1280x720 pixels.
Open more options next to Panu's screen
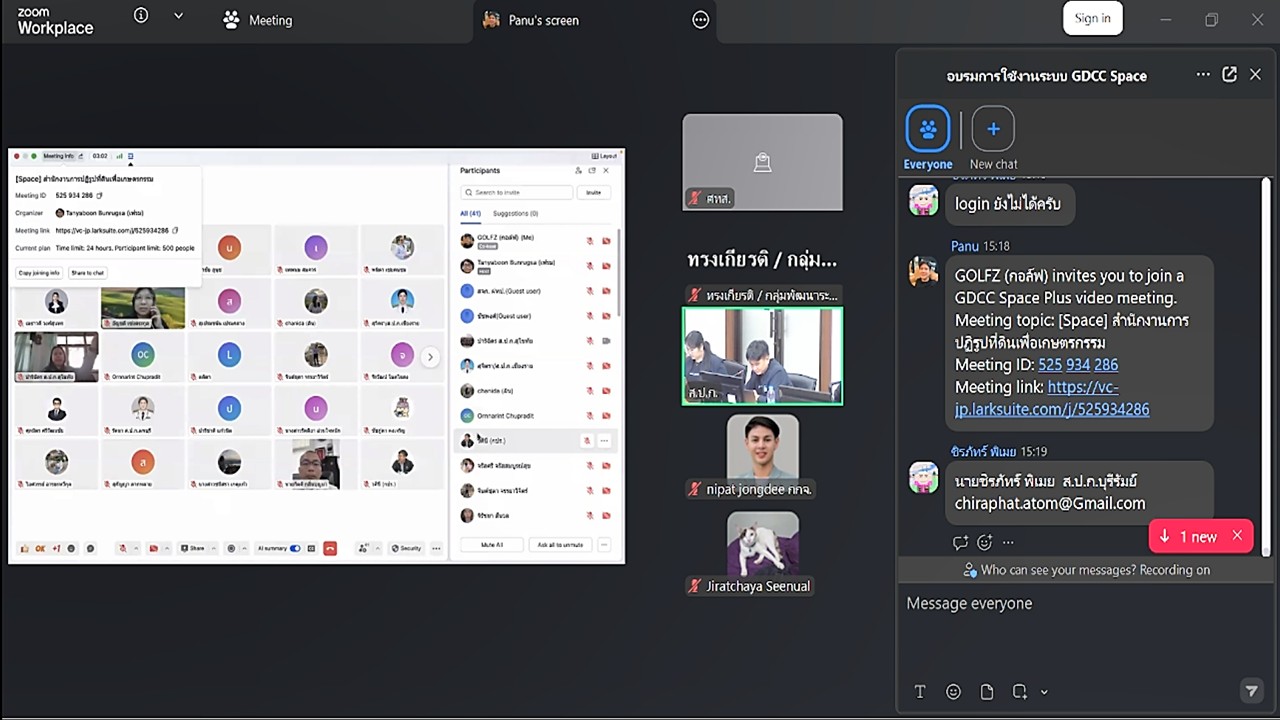coord(701,20)
